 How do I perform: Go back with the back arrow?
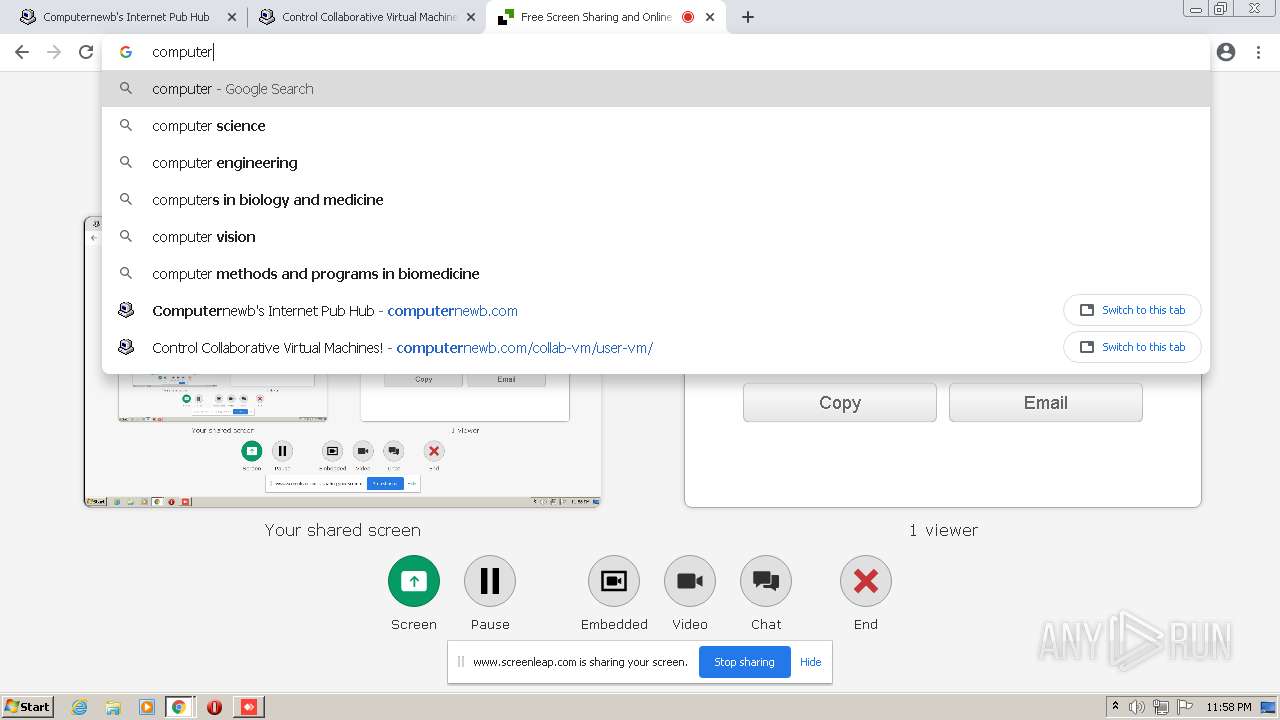22,52
